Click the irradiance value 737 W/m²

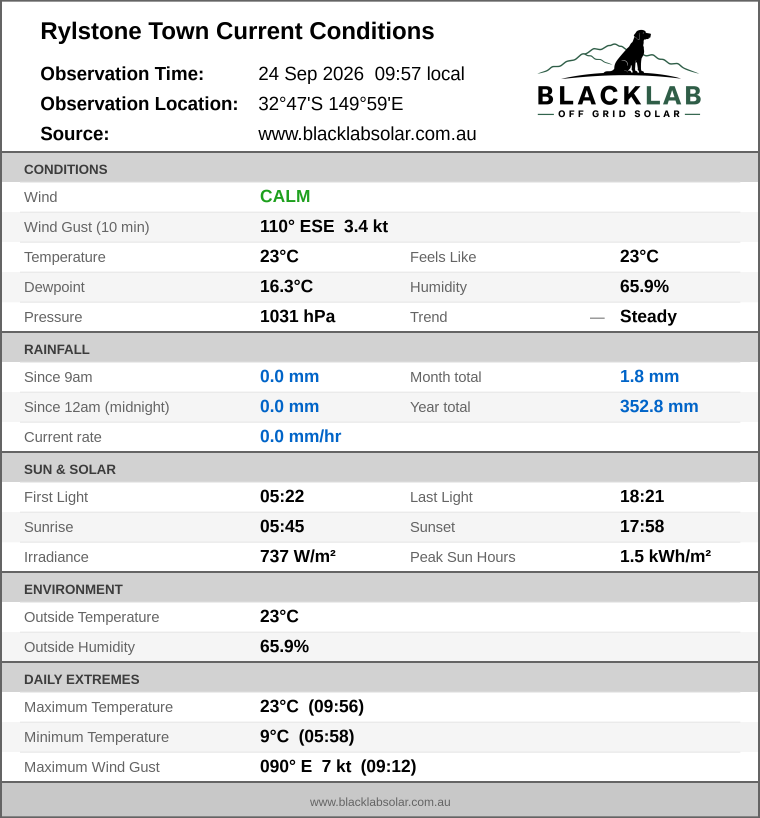coord(298,557)
